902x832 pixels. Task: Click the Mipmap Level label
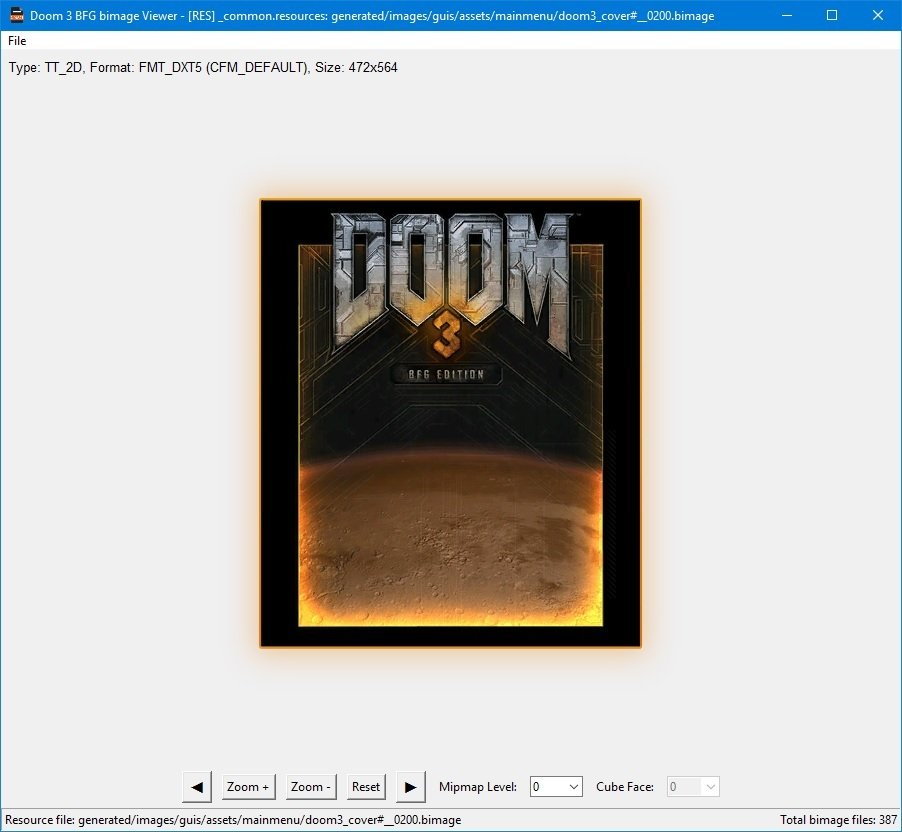click(x=477, y=787)
